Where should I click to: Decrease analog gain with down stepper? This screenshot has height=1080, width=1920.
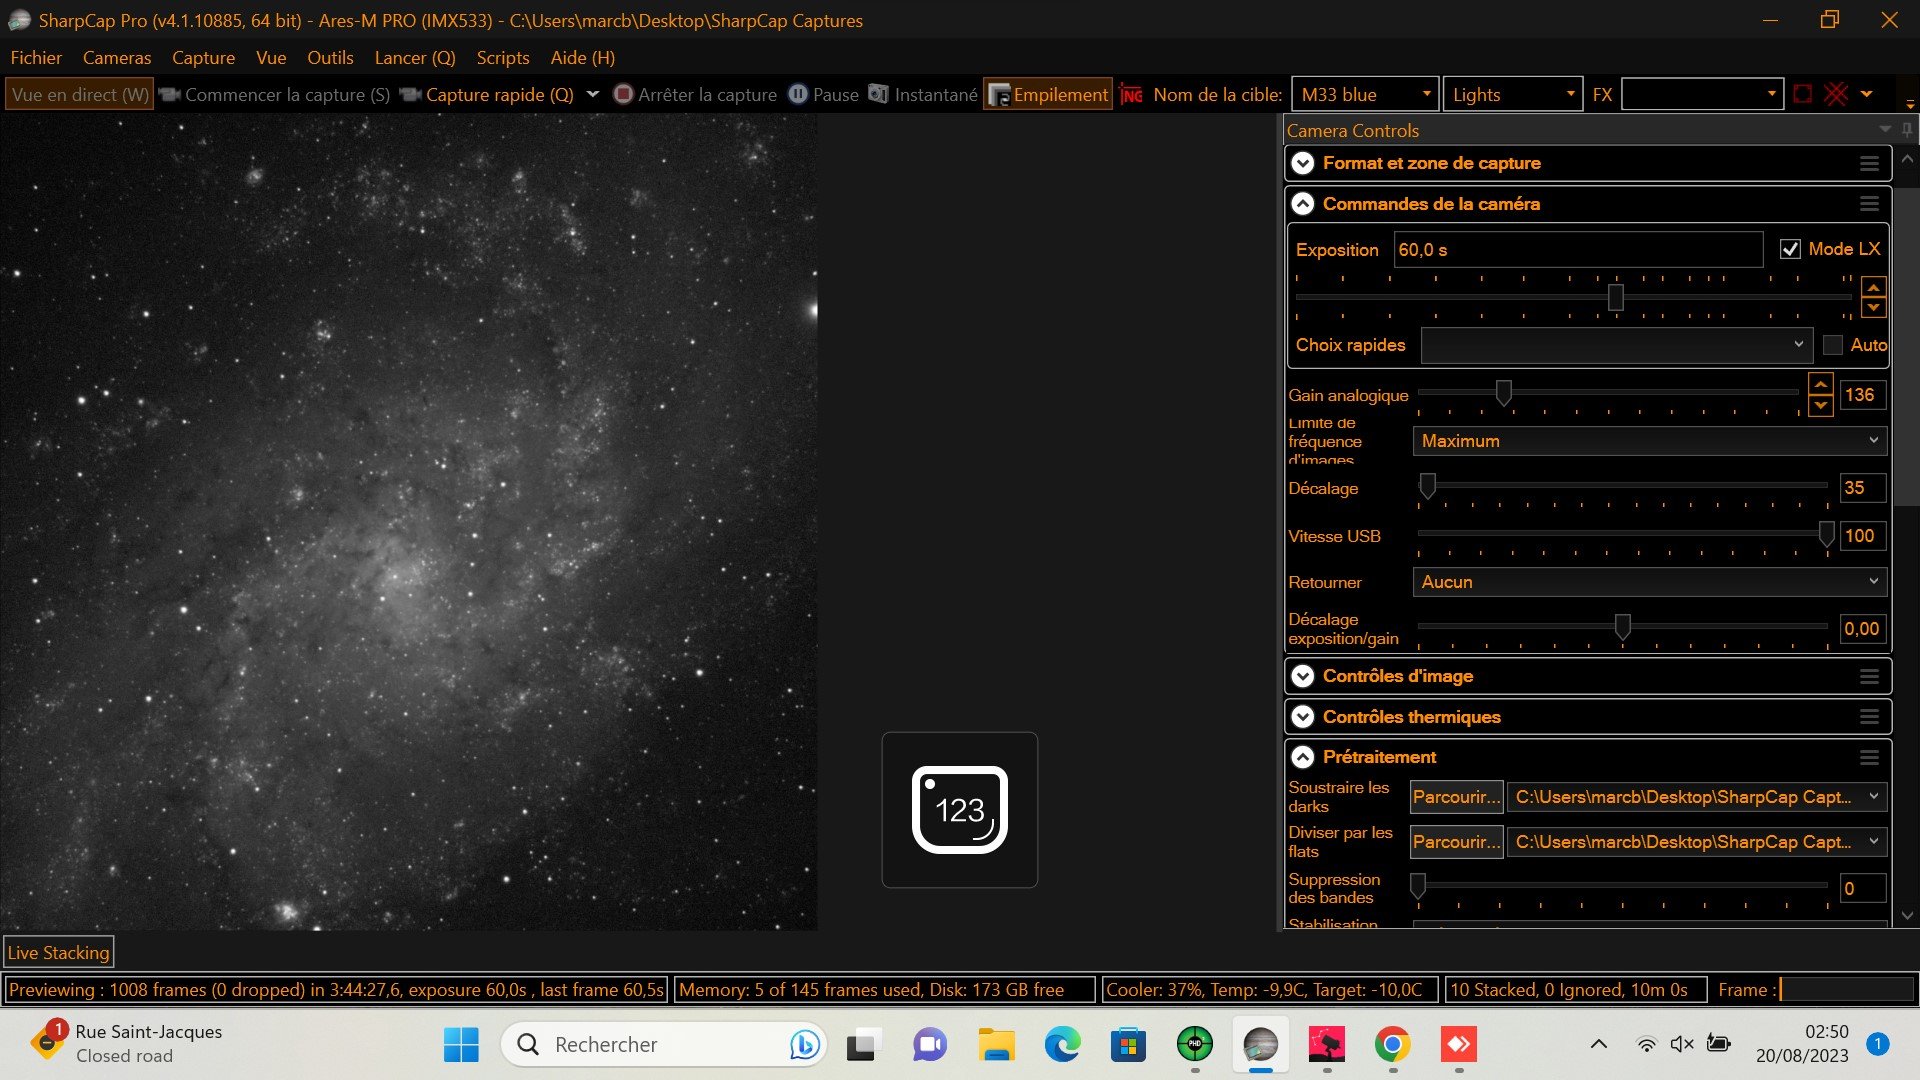(1821, 405)
